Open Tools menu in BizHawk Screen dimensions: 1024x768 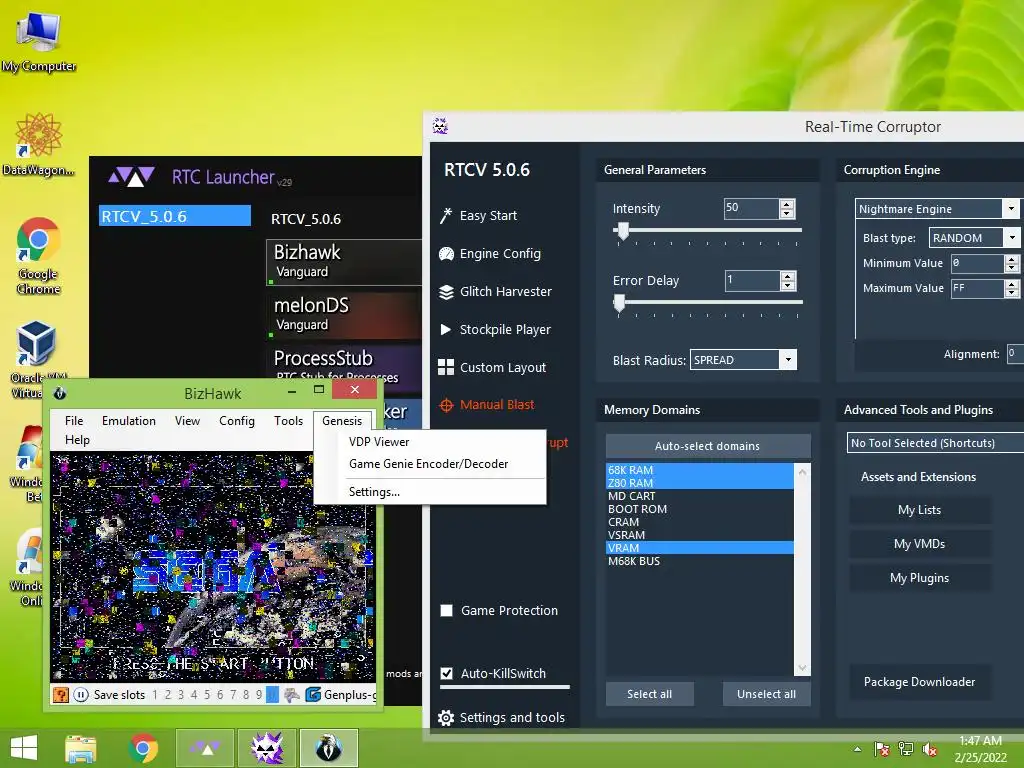[x=288, y=421]
